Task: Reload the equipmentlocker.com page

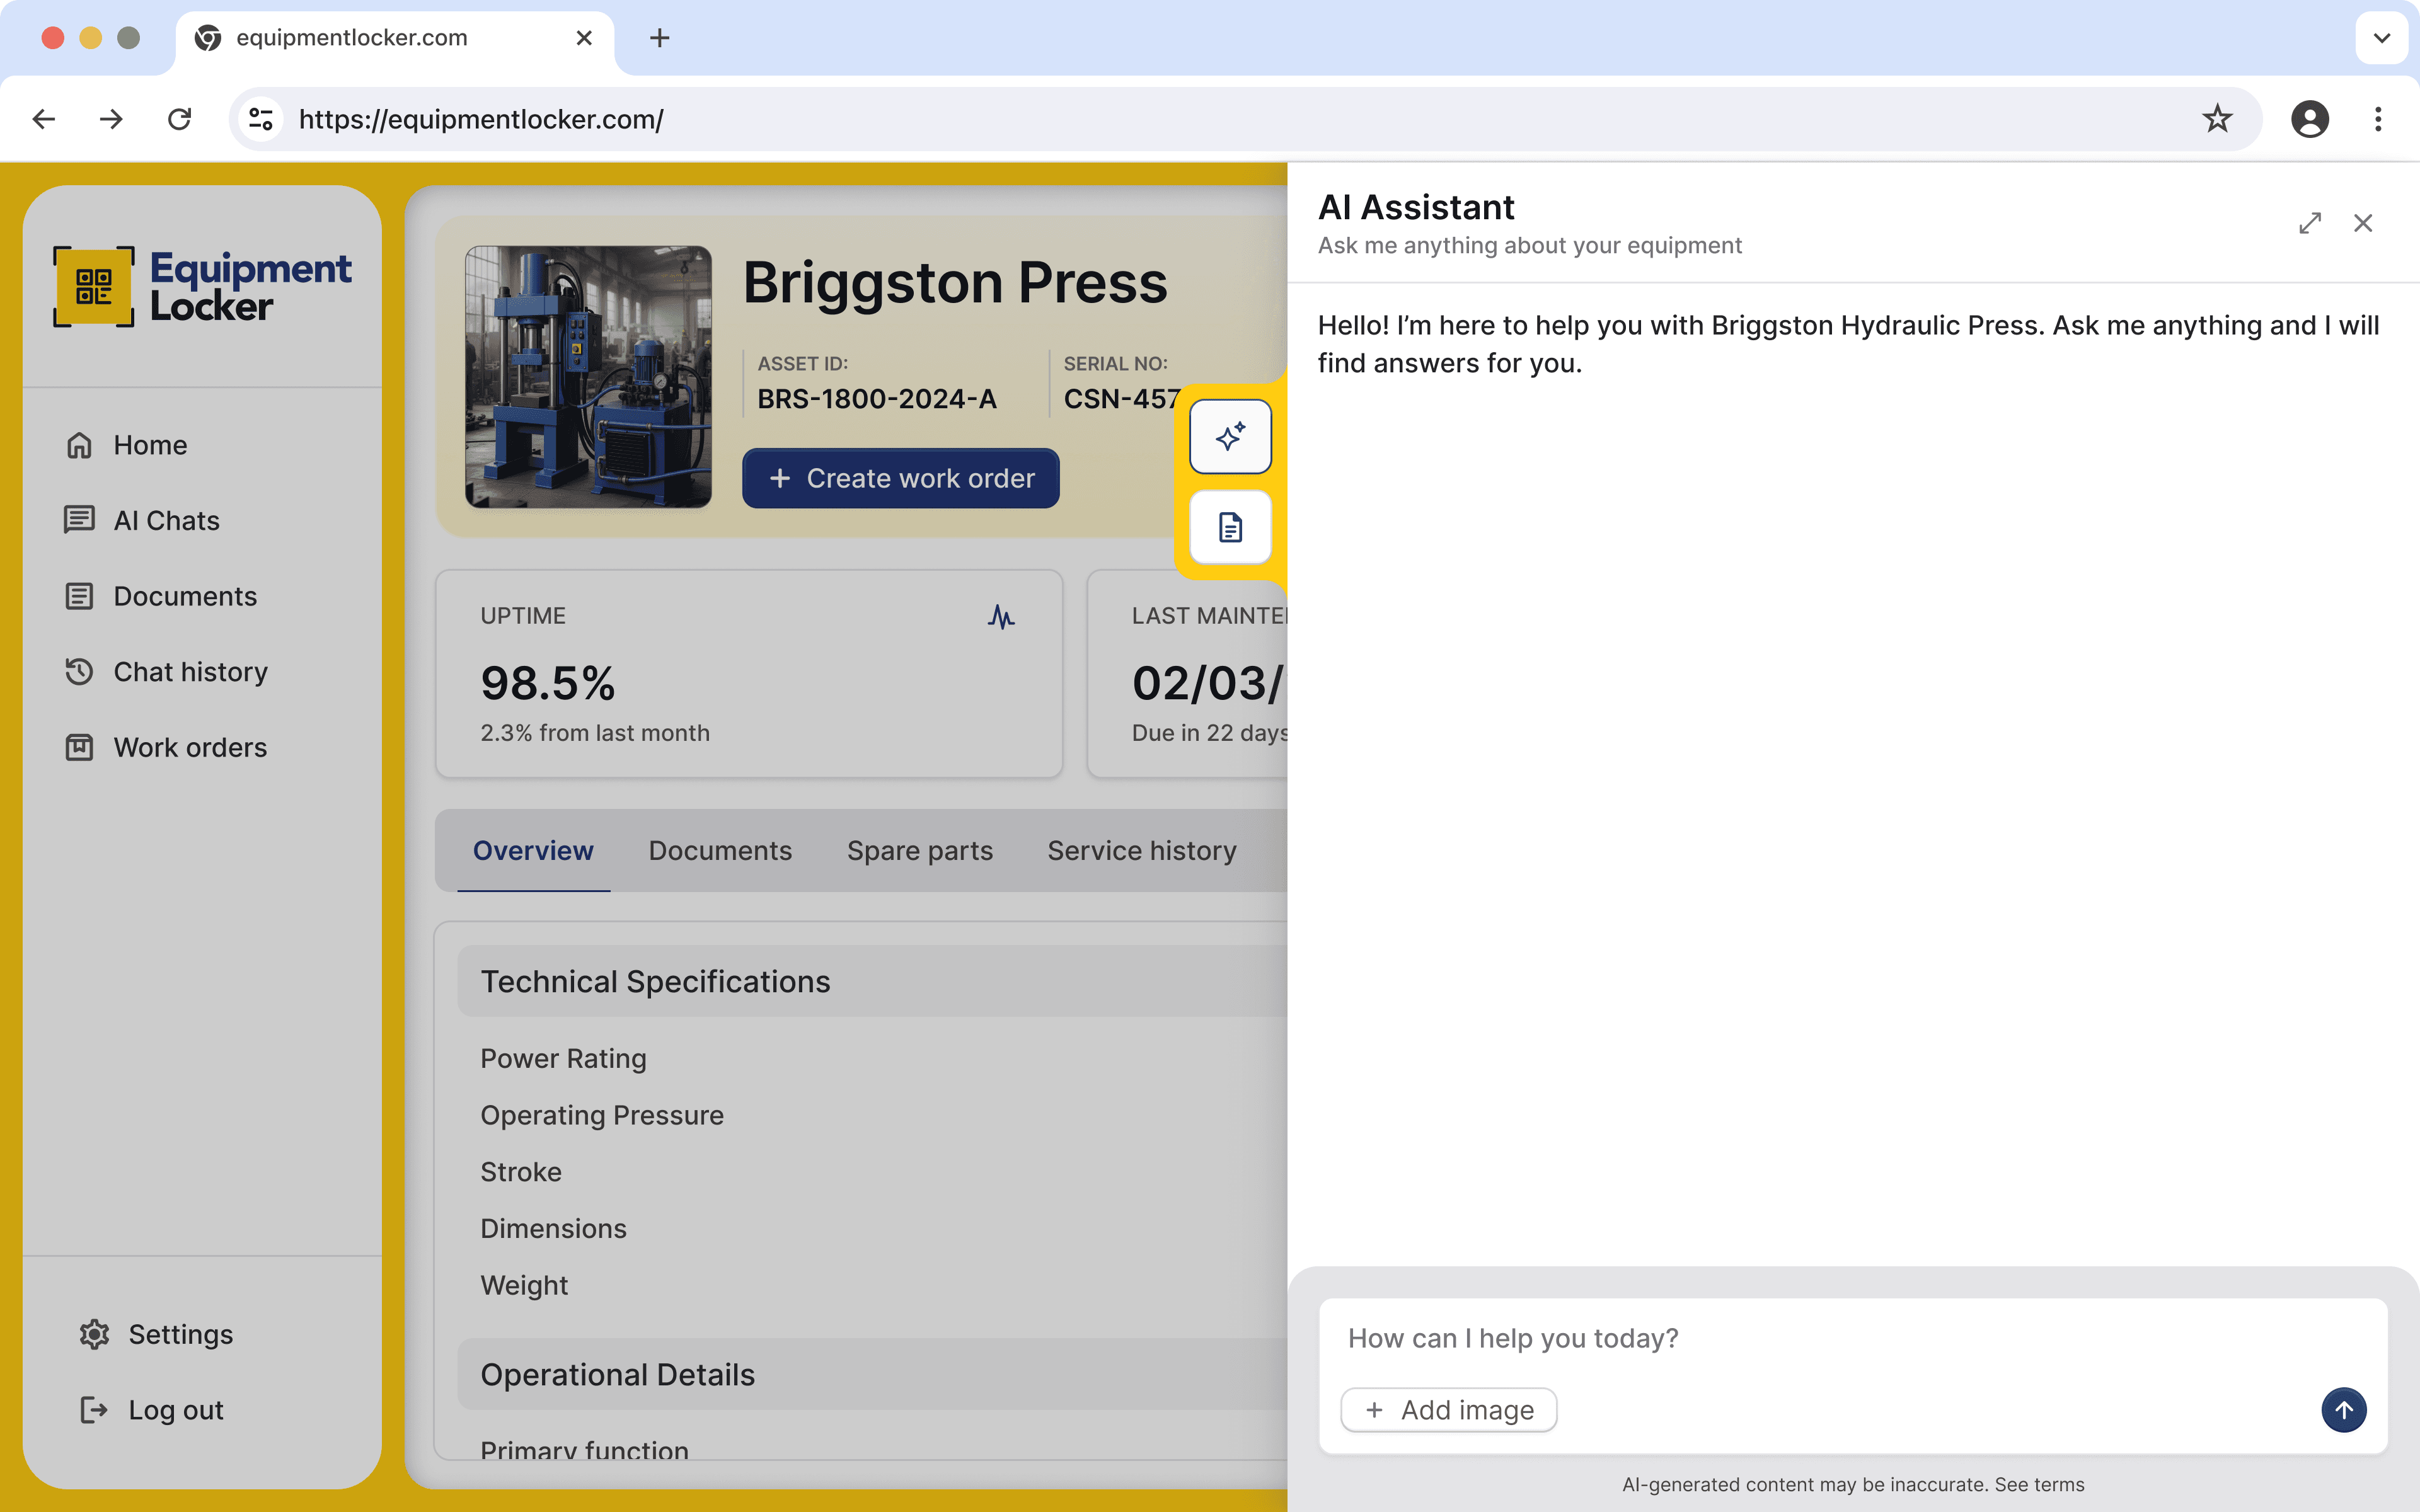Action: point(179,119)
